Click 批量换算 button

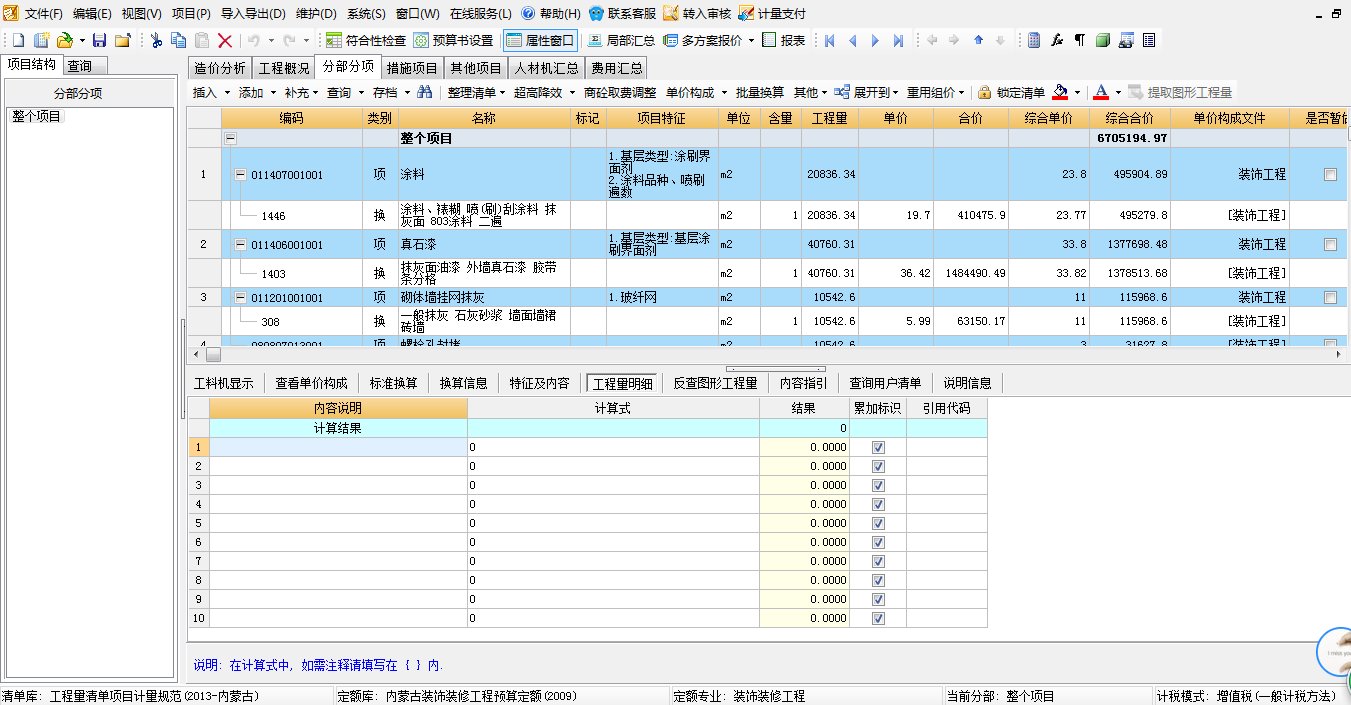point(760,92)
